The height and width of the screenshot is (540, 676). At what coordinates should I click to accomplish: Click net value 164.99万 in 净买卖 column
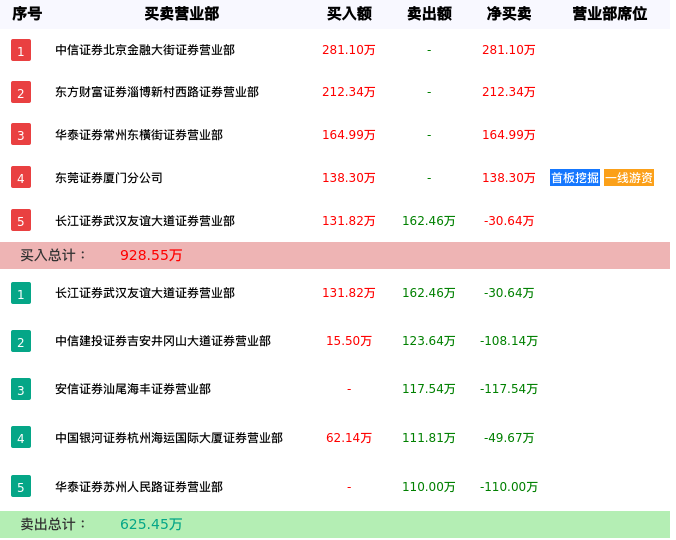coord(509,135)
